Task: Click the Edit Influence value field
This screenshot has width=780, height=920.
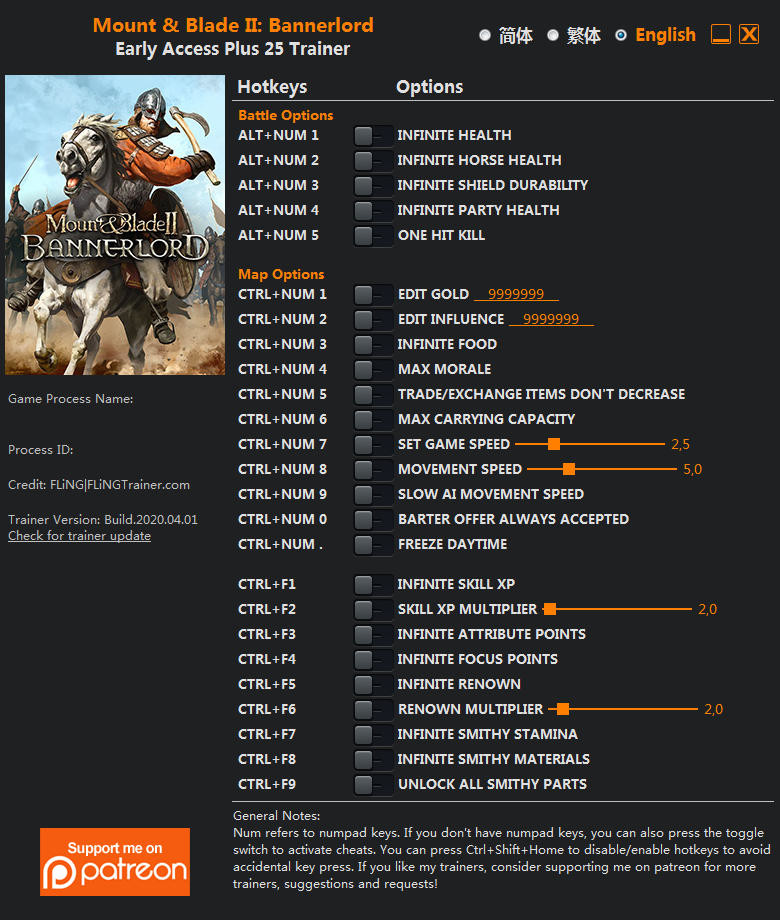Action: click(x=551, y=319)
